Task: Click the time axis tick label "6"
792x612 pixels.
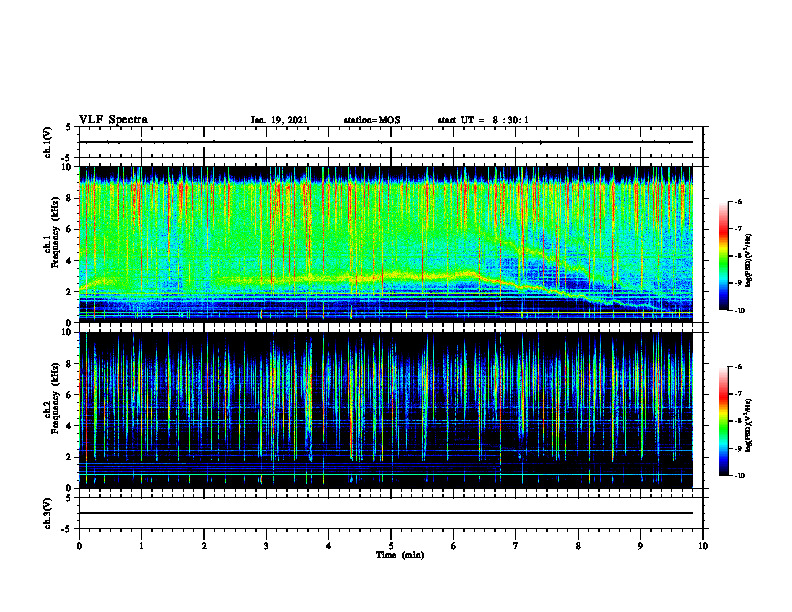Action: click(x=454, y=546)
